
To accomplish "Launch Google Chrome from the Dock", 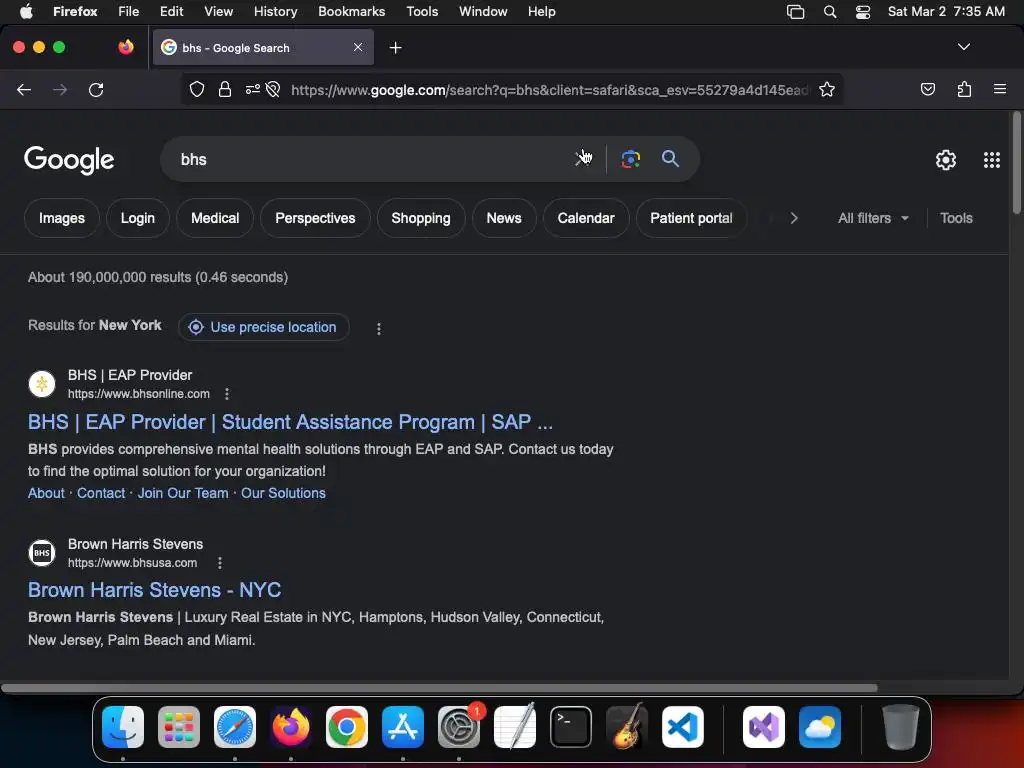I will pos(347,727).
